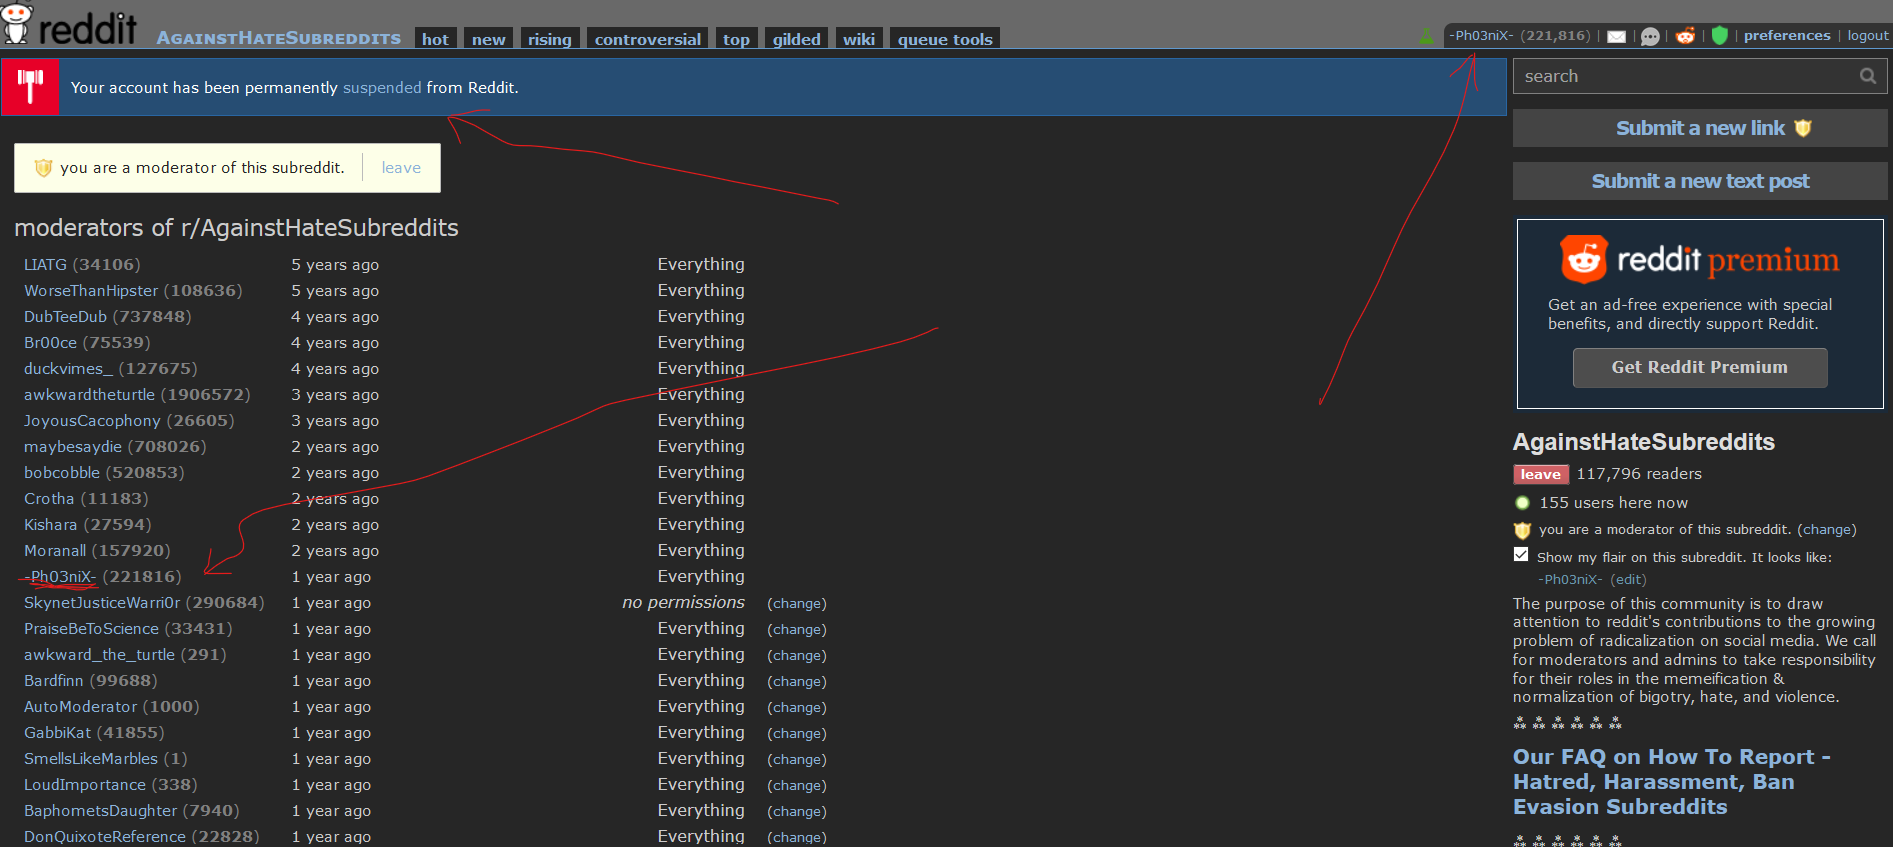The image size is (1893, 847).
Task: Click Submit a new text post
Action: coord(1700,181)
